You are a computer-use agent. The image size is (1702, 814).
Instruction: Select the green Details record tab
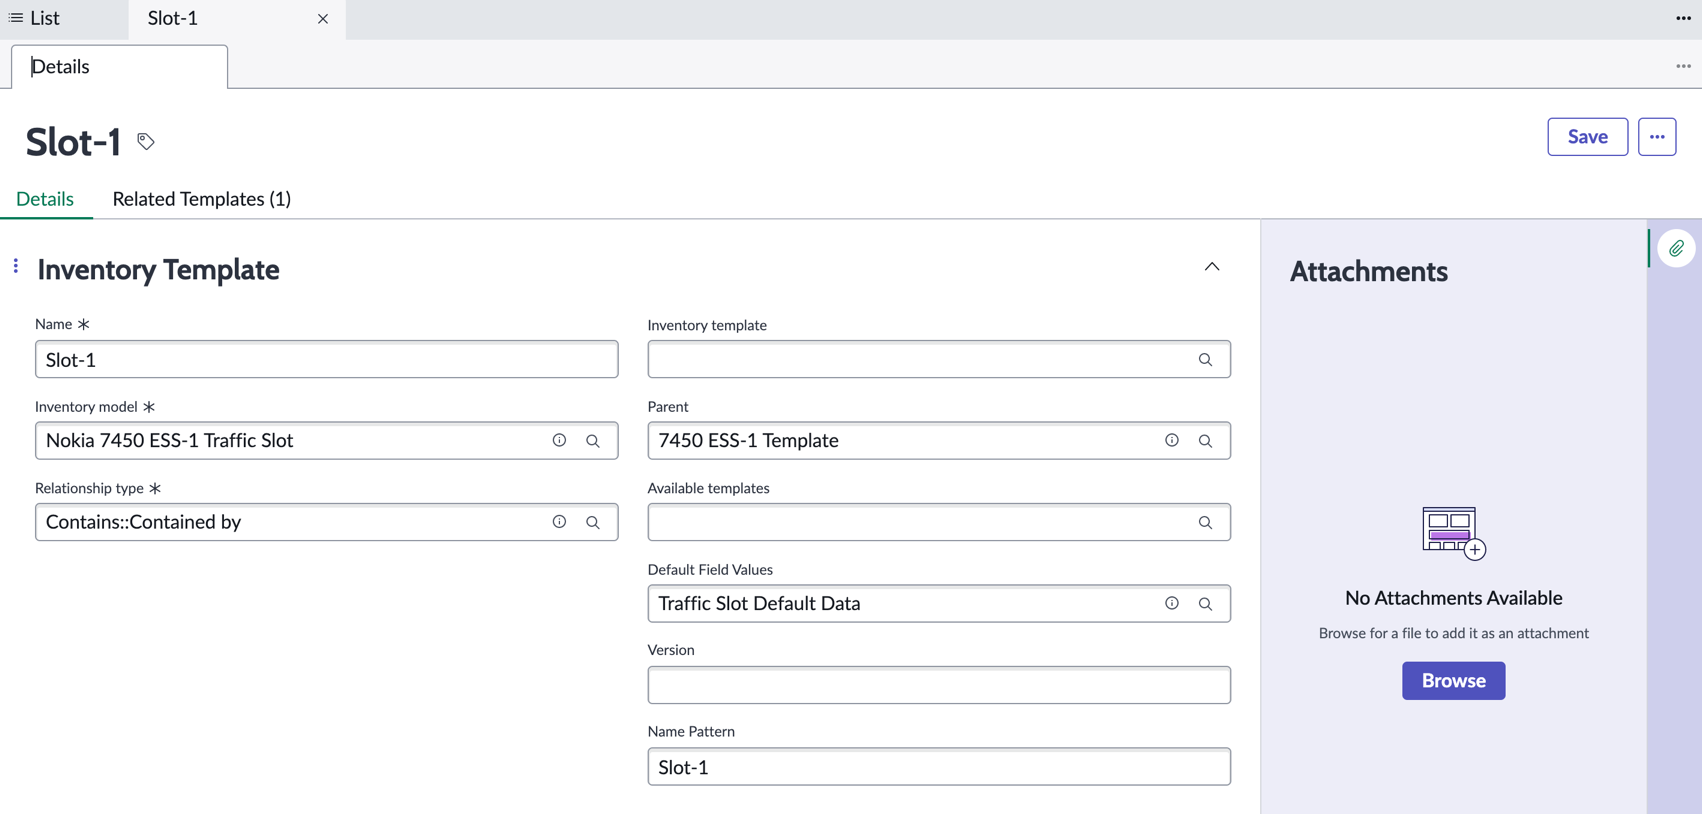[x=45, y=199]
